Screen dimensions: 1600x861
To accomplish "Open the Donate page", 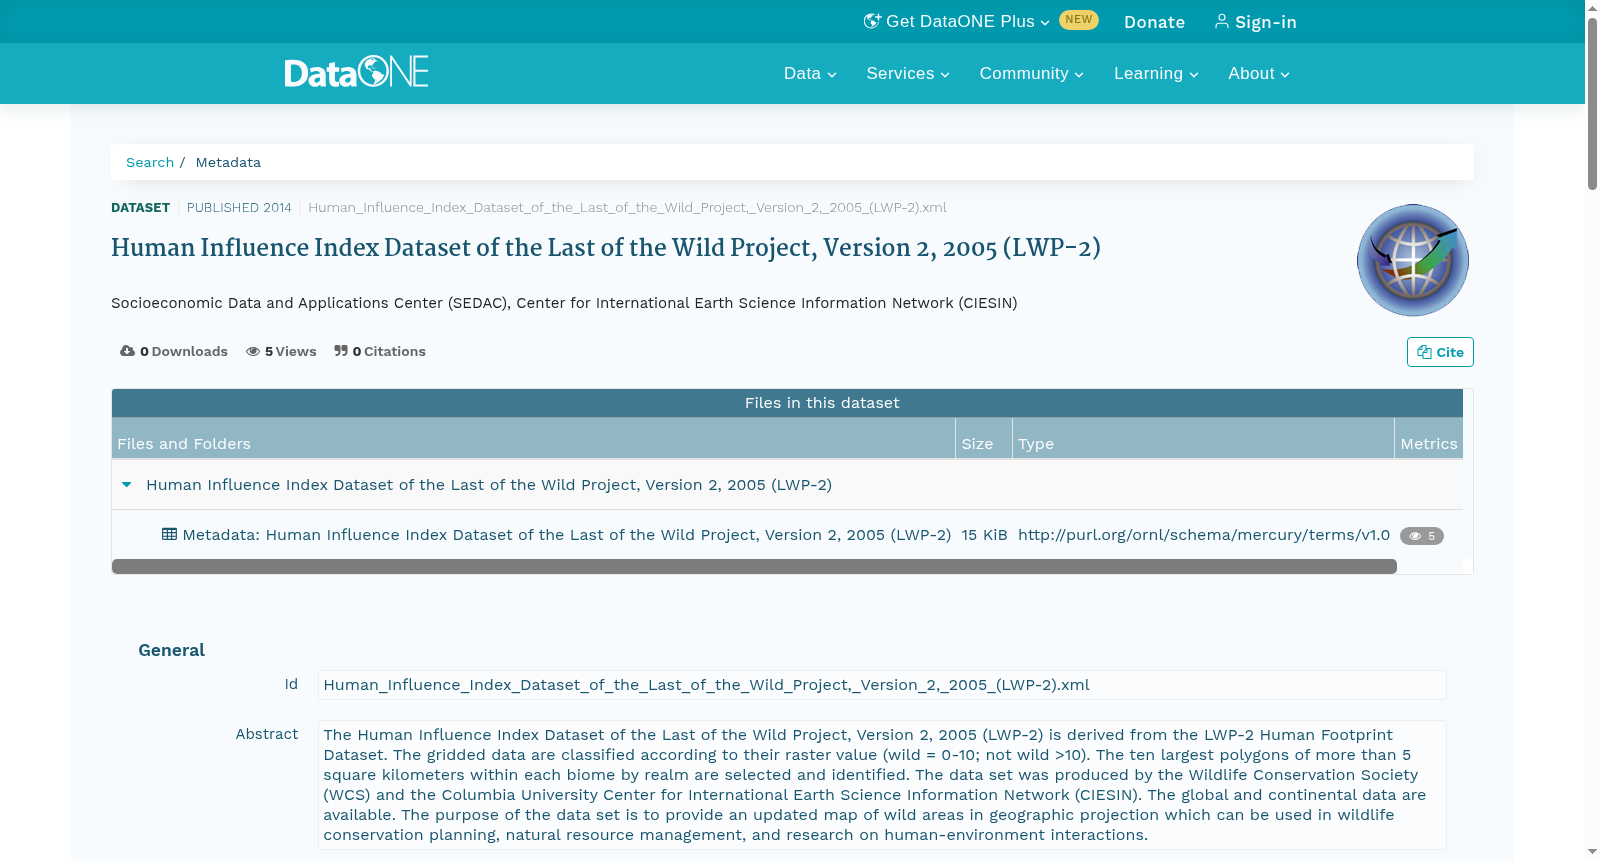I will [x=1154, y=22].
